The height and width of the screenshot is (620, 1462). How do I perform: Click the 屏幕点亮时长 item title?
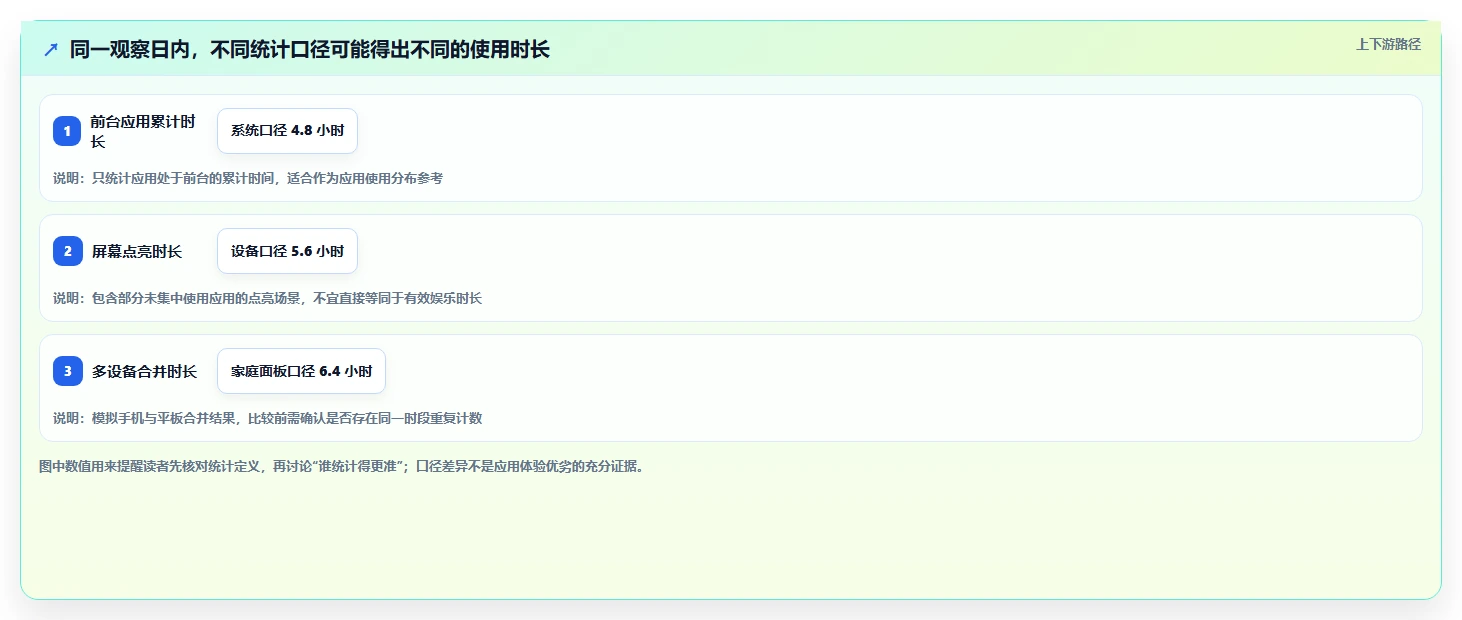pos(137,251)
